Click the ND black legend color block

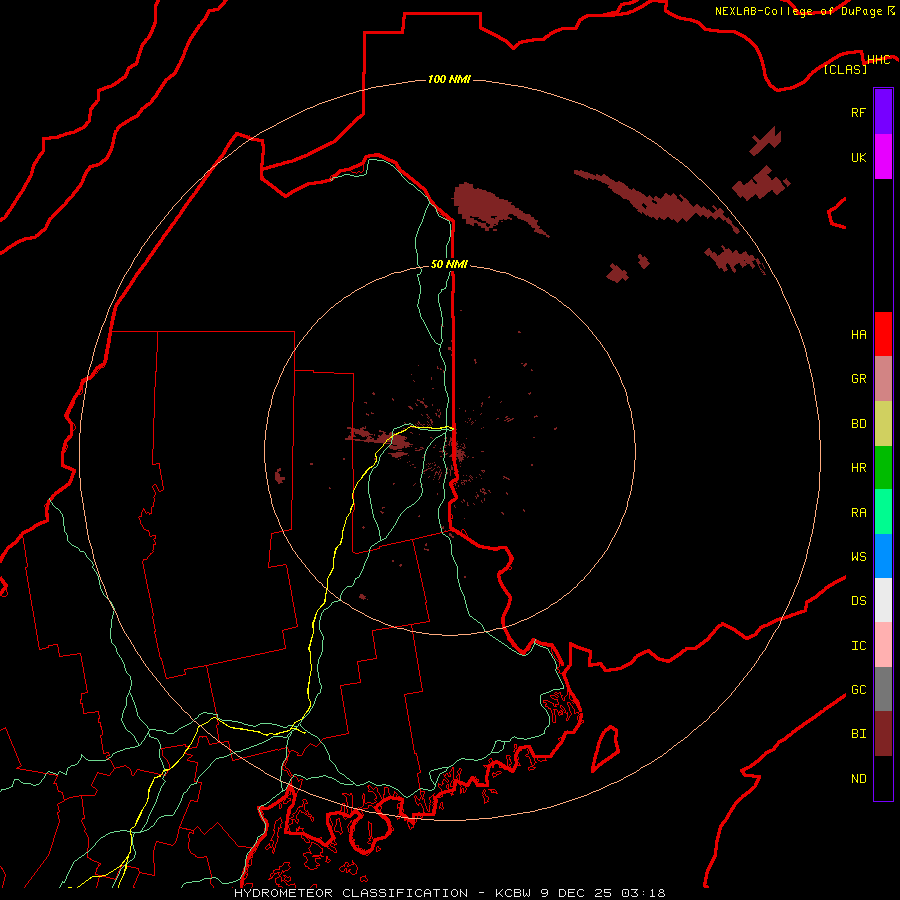(883, 778)
